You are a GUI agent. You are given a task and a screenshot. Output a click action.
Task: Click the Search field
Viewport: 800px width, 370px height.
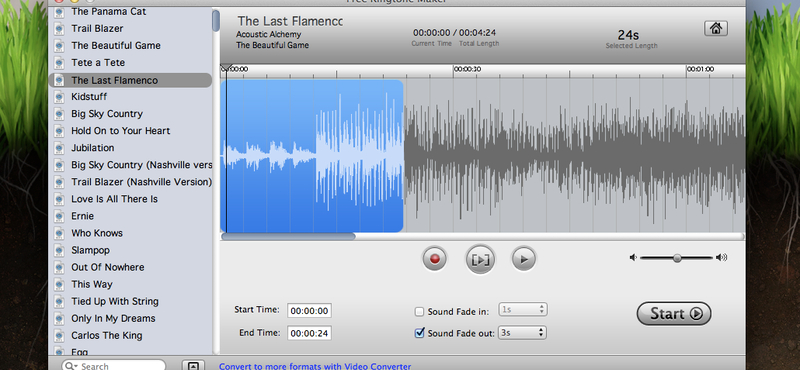114,365
